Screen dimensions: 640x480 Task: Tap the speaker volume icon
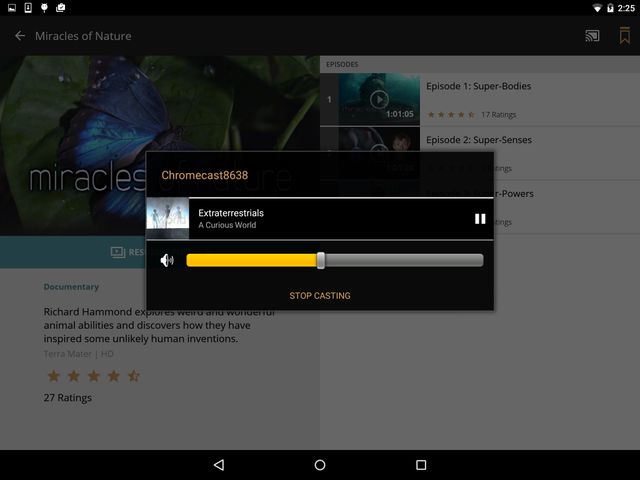(166, 260)
